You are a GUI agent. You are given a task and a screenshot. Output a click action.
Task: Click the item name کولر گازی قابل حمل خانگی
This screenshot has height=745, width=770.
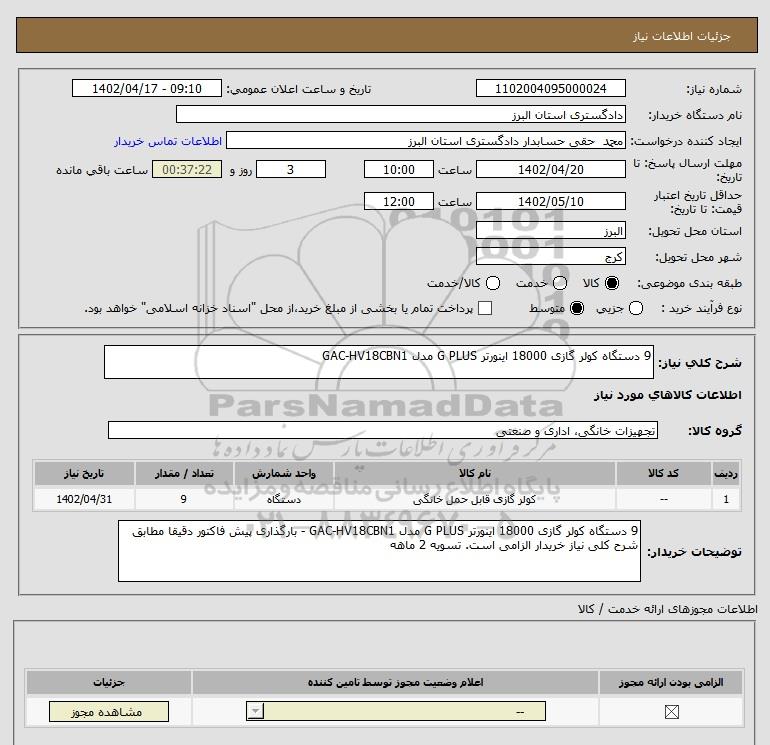[474, 499]
